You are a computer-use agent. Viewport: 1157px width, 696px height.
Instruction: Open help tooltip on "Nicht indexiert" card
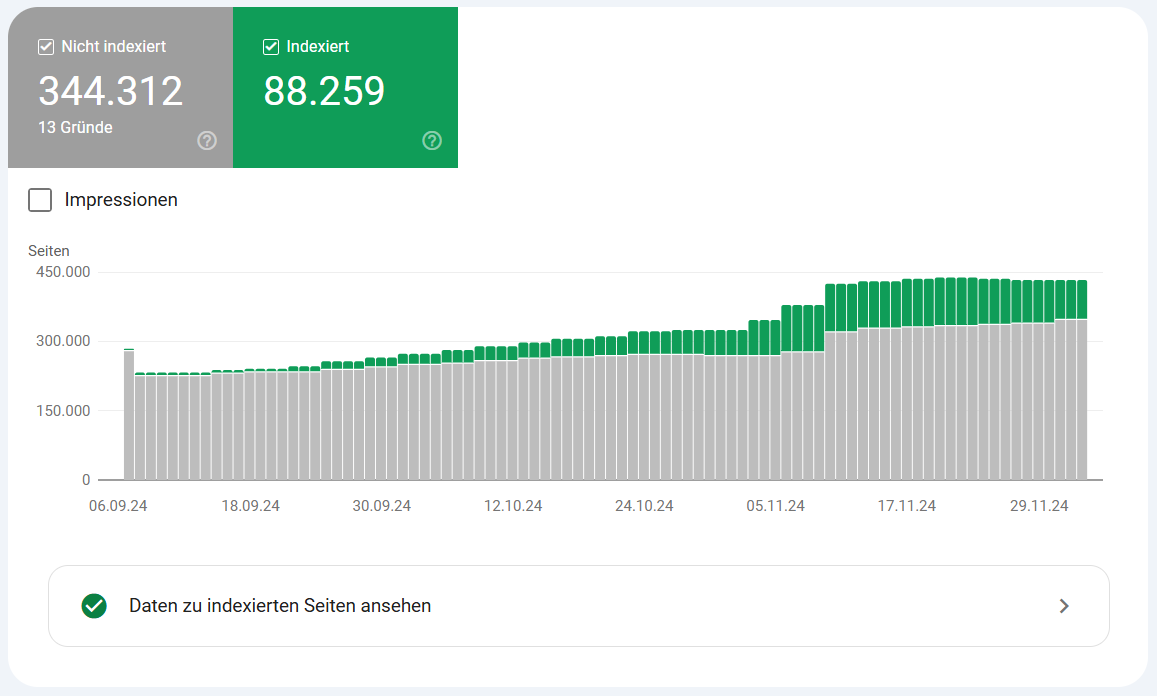(x=206, y=141)
